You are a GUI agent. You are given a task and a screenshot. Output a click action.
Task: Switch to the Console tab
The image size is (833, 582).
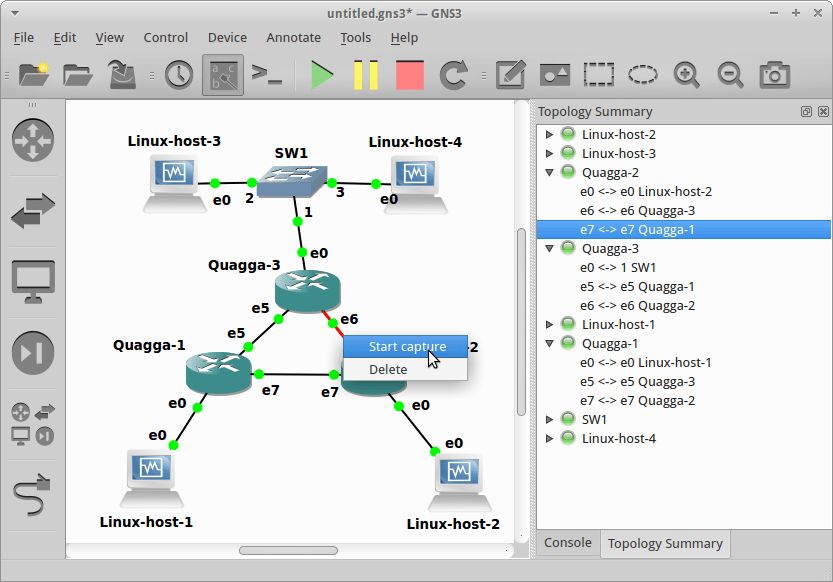coord(568,542)
